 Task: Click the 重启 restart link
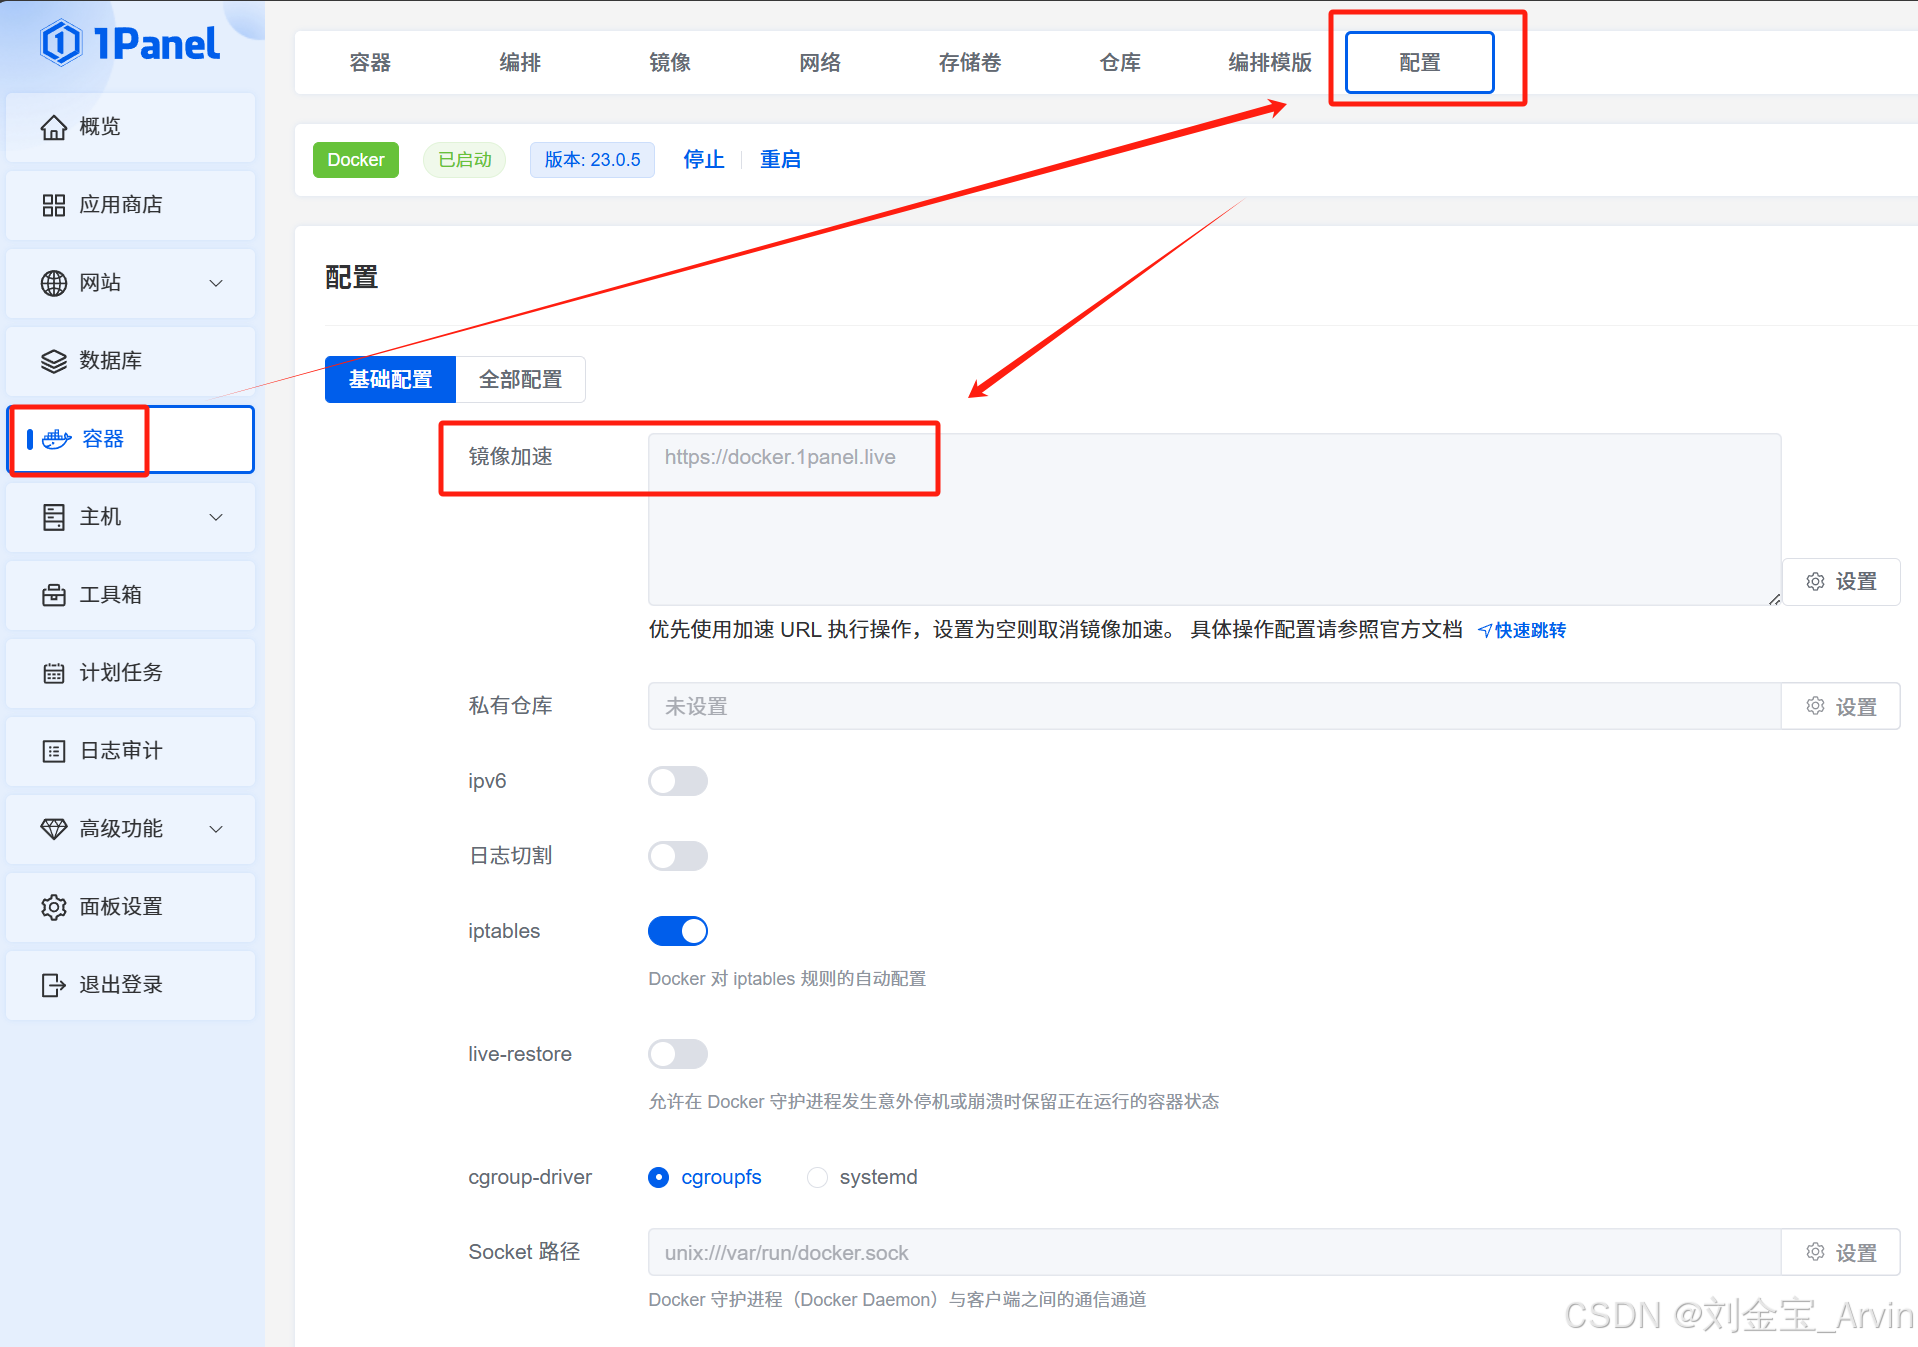click(780, 159)
